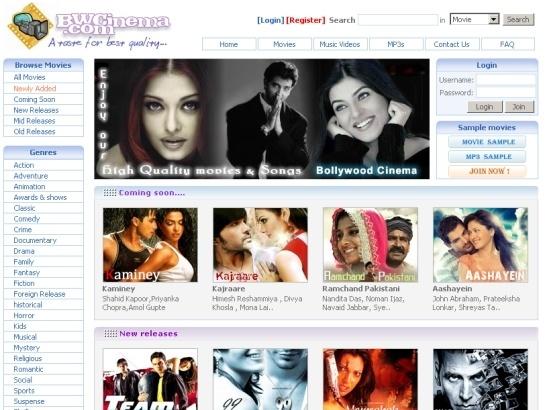Choose the Mystery genre
This screenshot has height=410, width=545.
click(26, 347)
